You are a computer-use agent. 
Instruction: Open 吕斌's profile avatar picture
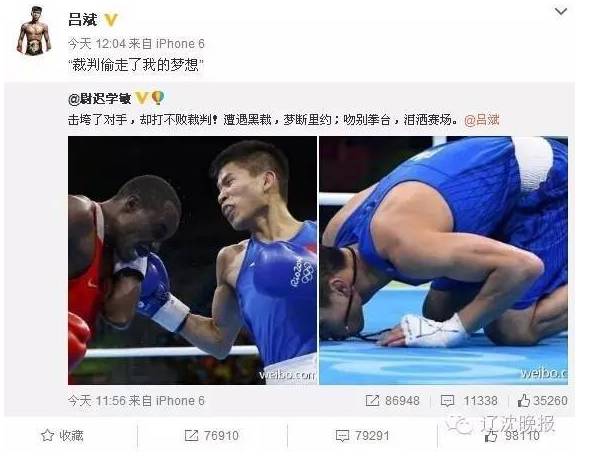34,30
